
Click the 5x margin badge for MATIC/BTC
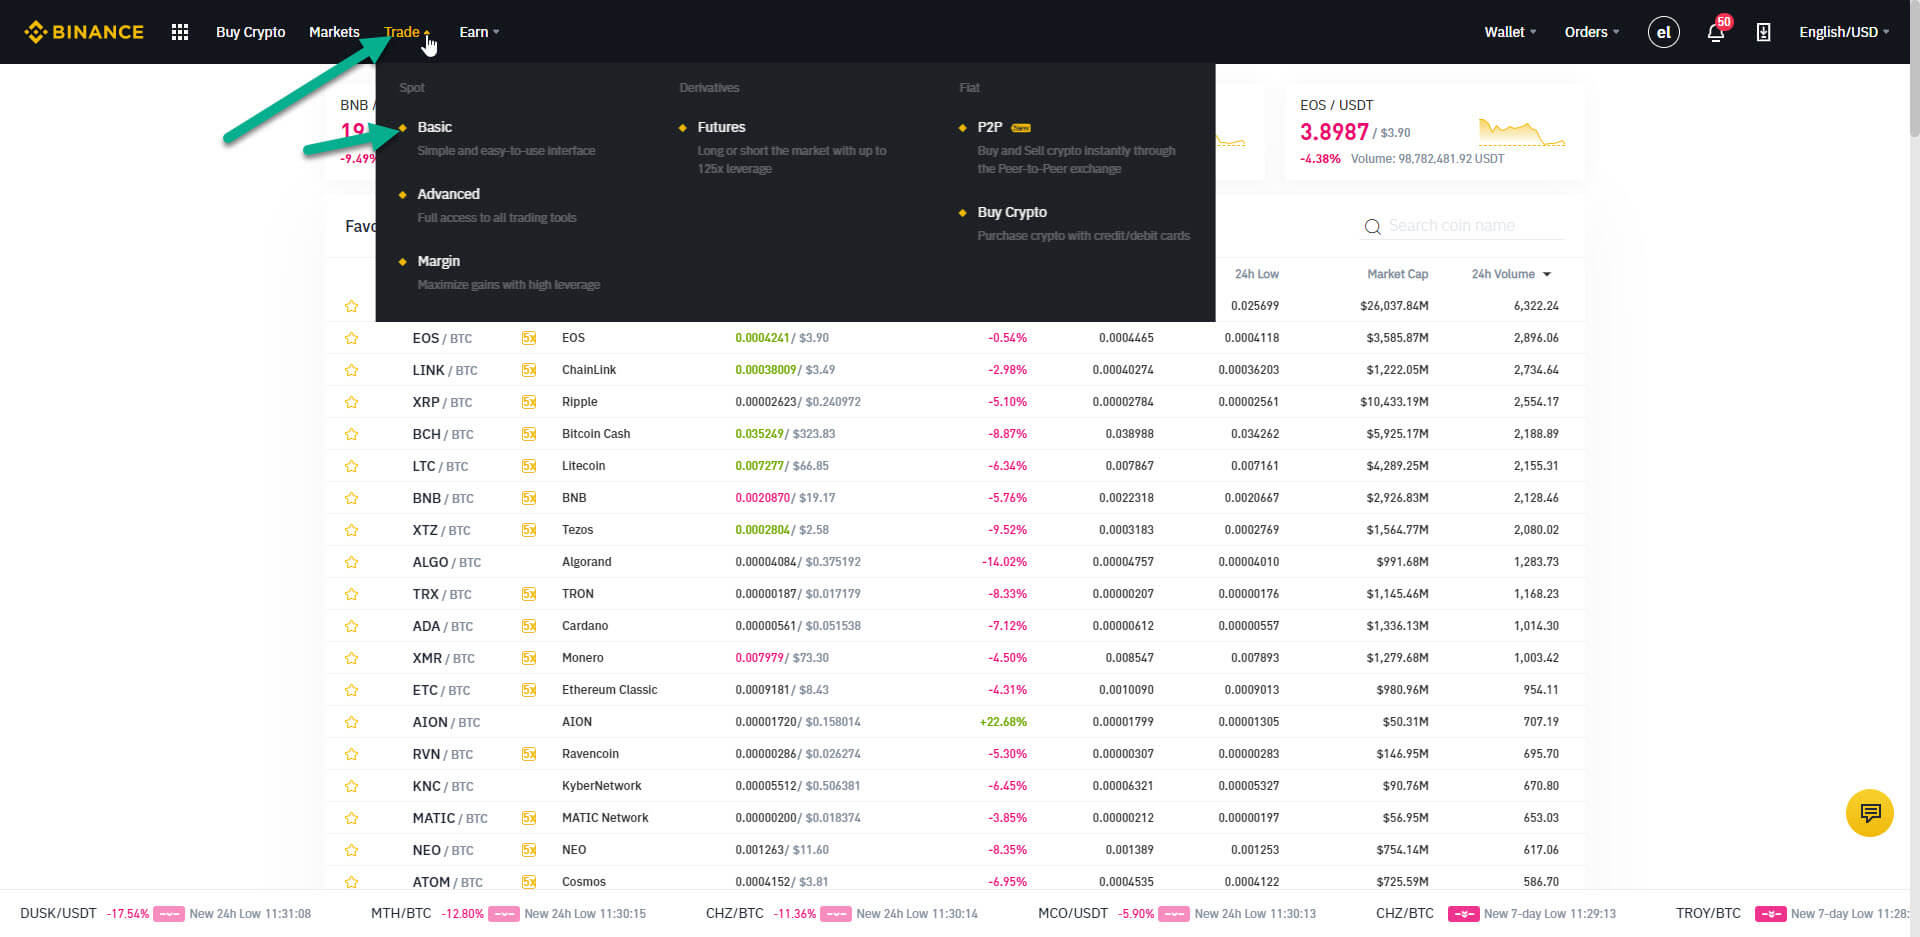[x=529, y=818]
